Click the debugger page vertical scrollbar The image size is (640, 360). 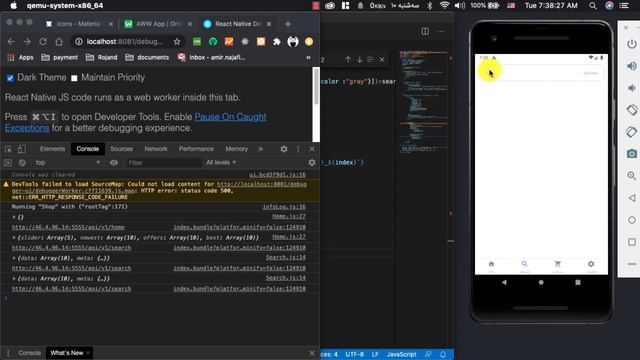[x=316, y=87]
